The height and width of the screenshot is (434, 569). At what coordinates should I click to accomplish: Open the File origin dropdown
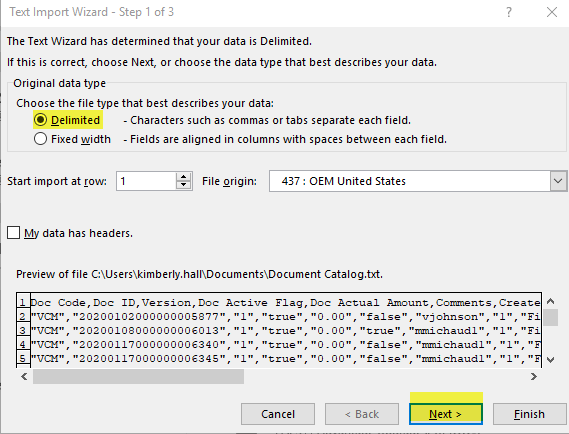coord(558,181)
